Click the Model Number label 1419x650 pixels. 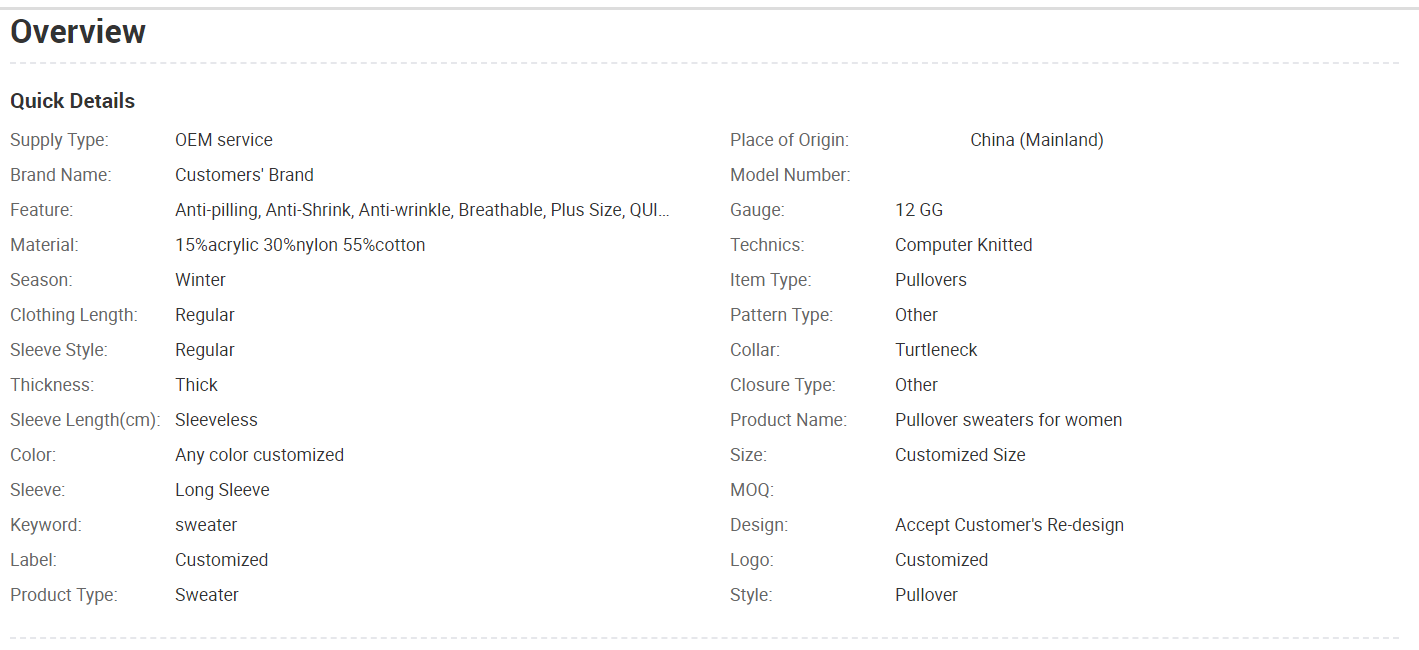pyautogui.click(x=790, y=175)
